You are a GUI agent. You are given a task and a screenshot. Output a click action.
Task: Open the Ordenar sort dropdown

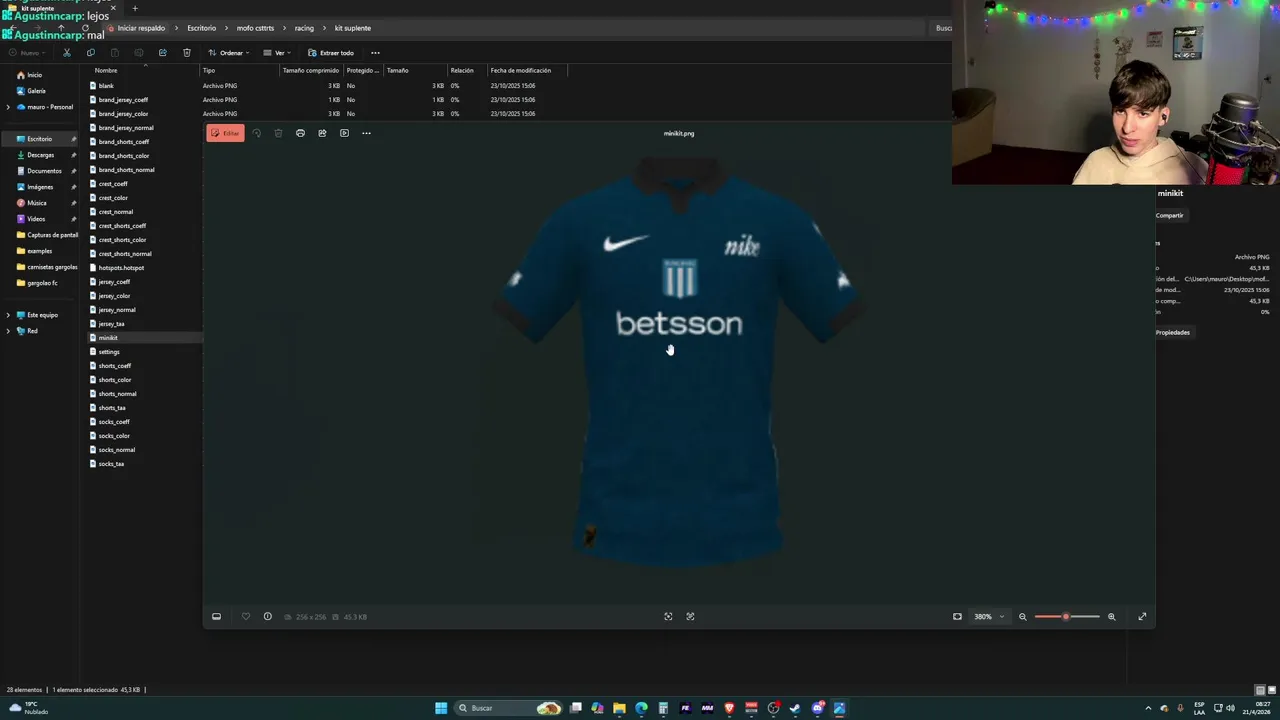click(229, 53)
